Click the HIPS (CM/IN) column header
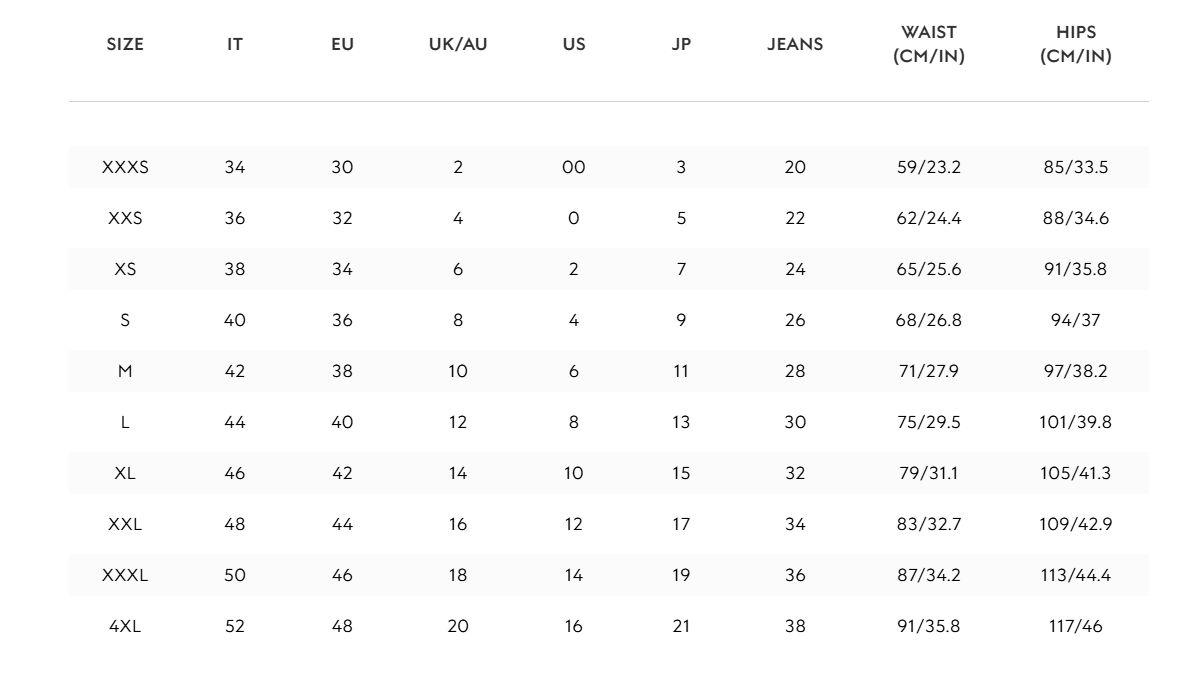Viewport: 1203px width, 690px height. click(x=1076, y=45)
